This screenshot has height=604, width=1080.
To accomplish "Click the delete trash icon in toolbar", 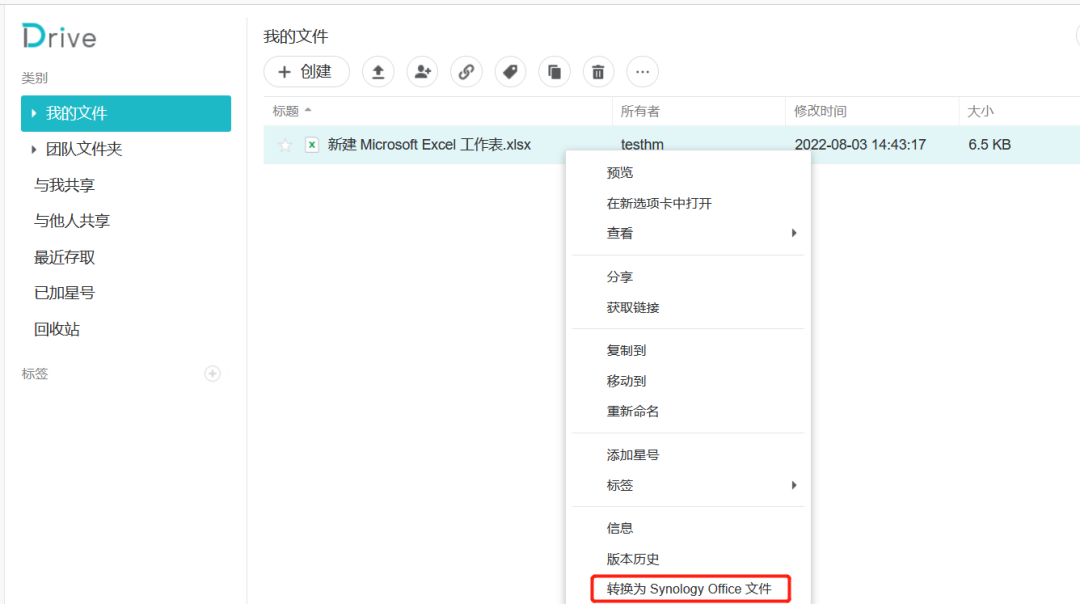I will click(x=598, y=71).
